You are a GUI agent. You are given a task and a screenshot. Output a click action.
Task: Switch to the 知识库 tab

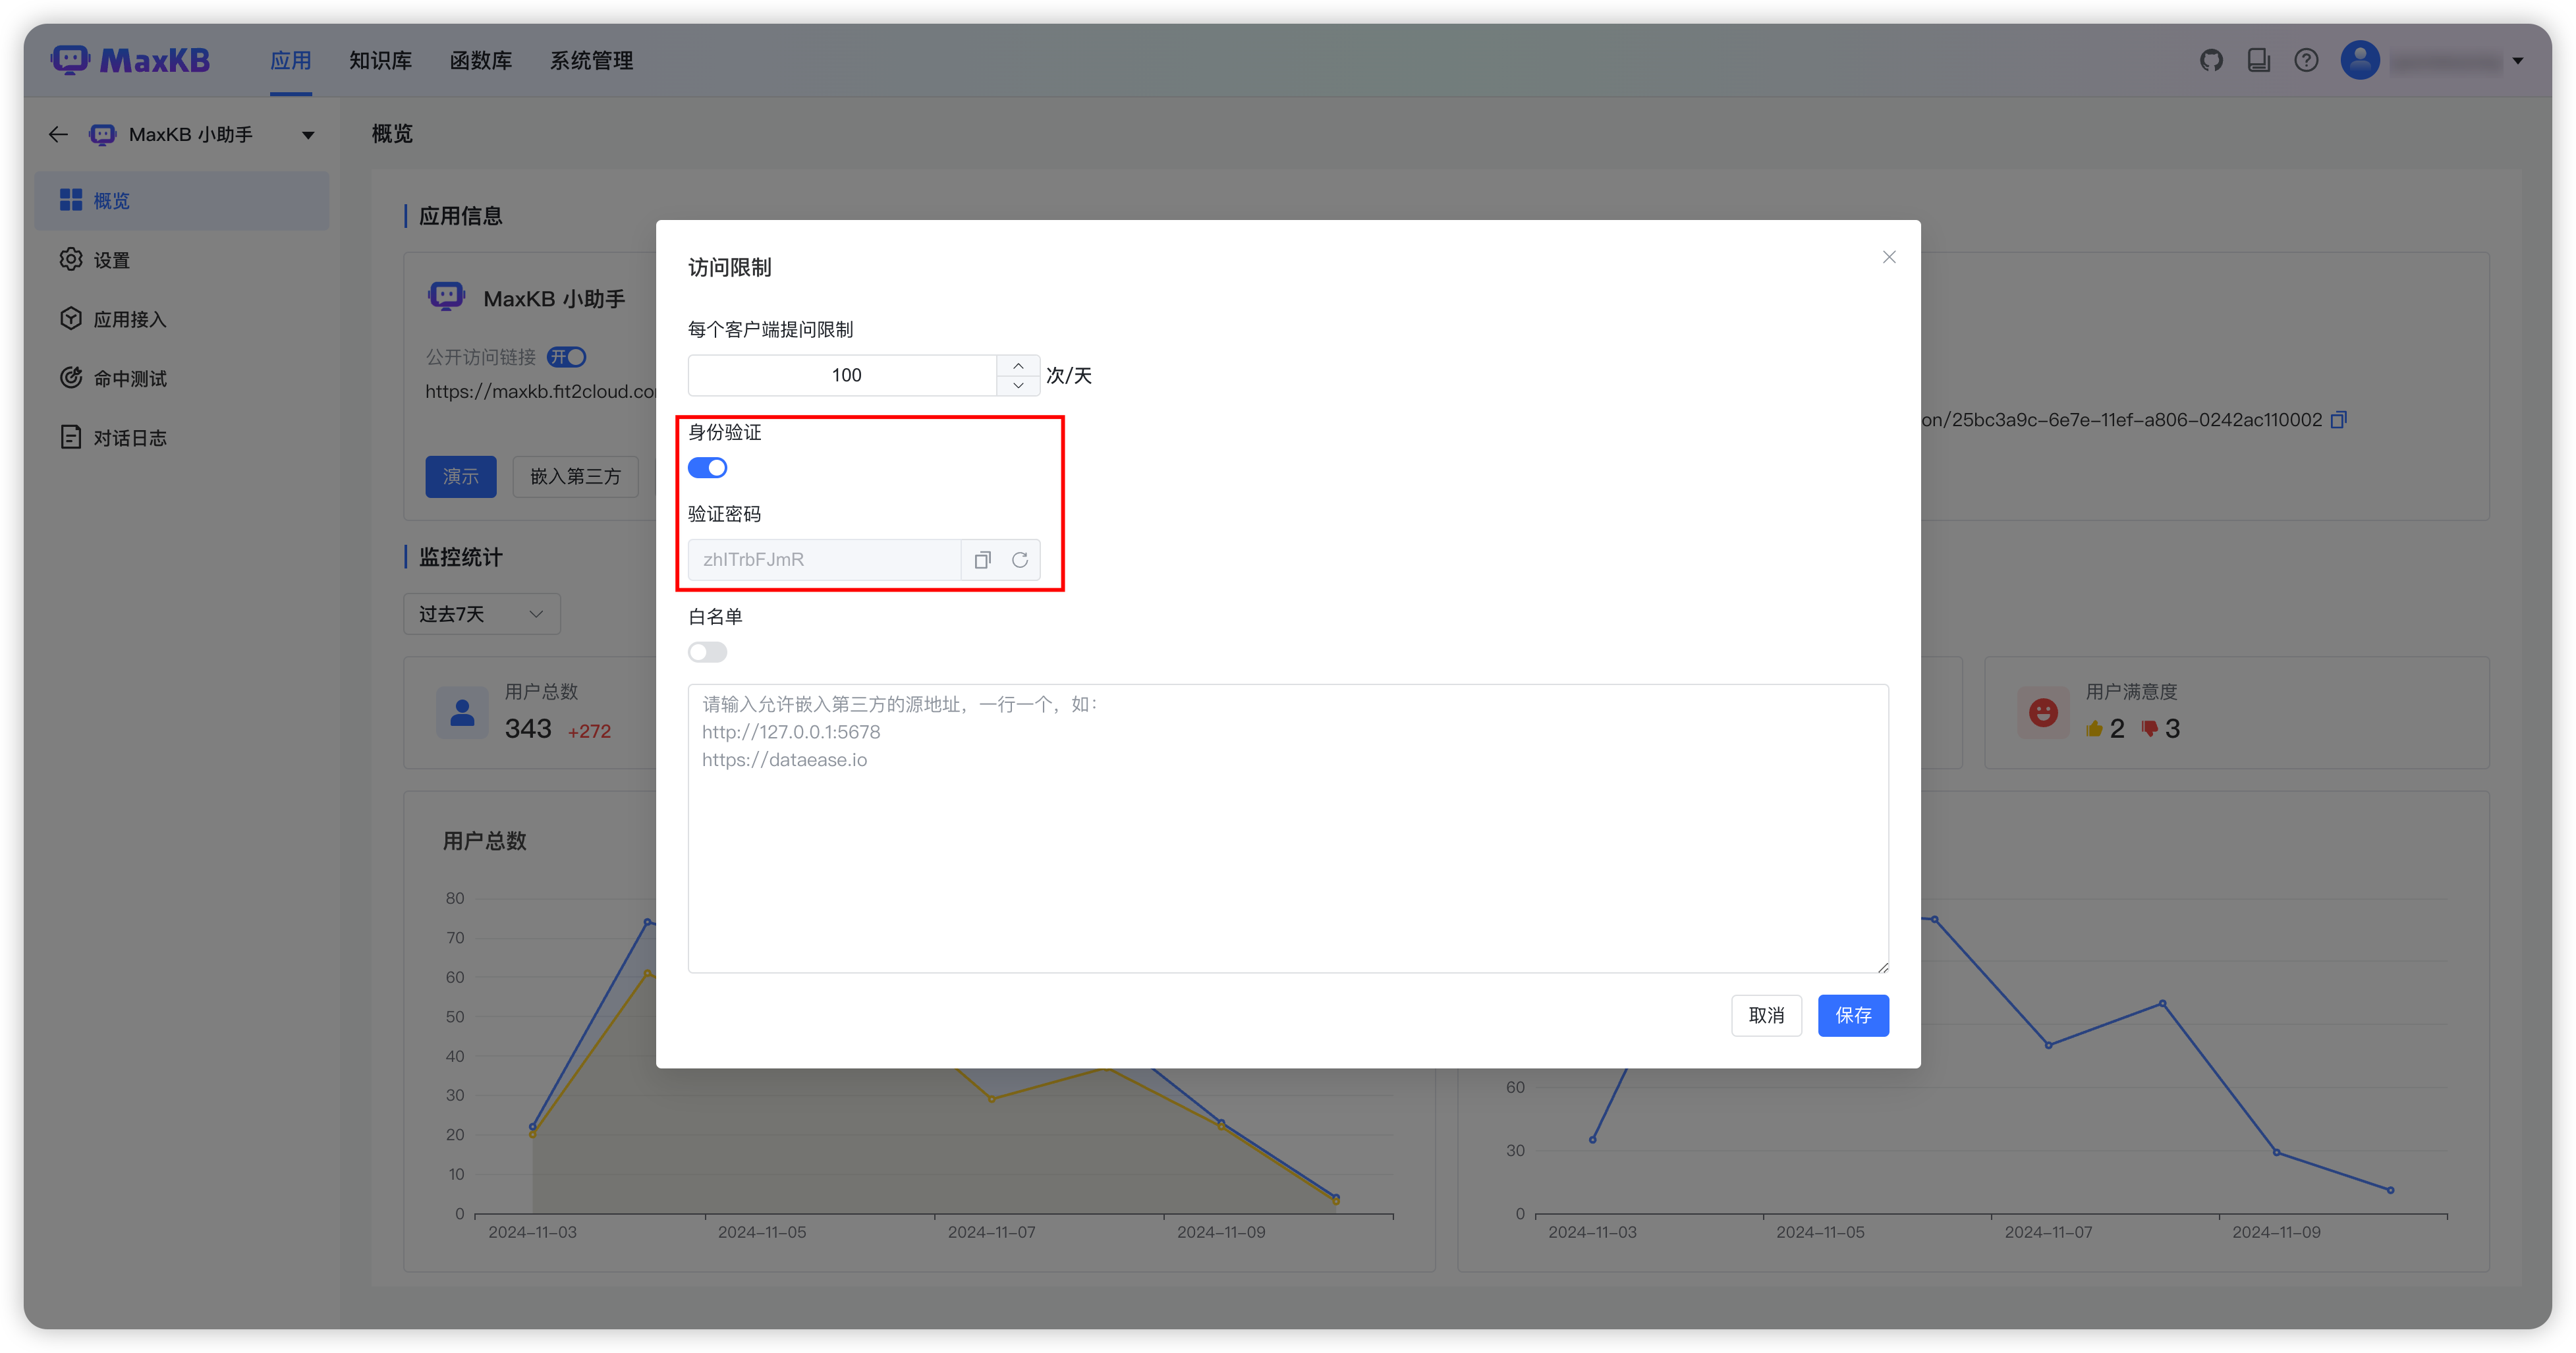coord(381,60)
